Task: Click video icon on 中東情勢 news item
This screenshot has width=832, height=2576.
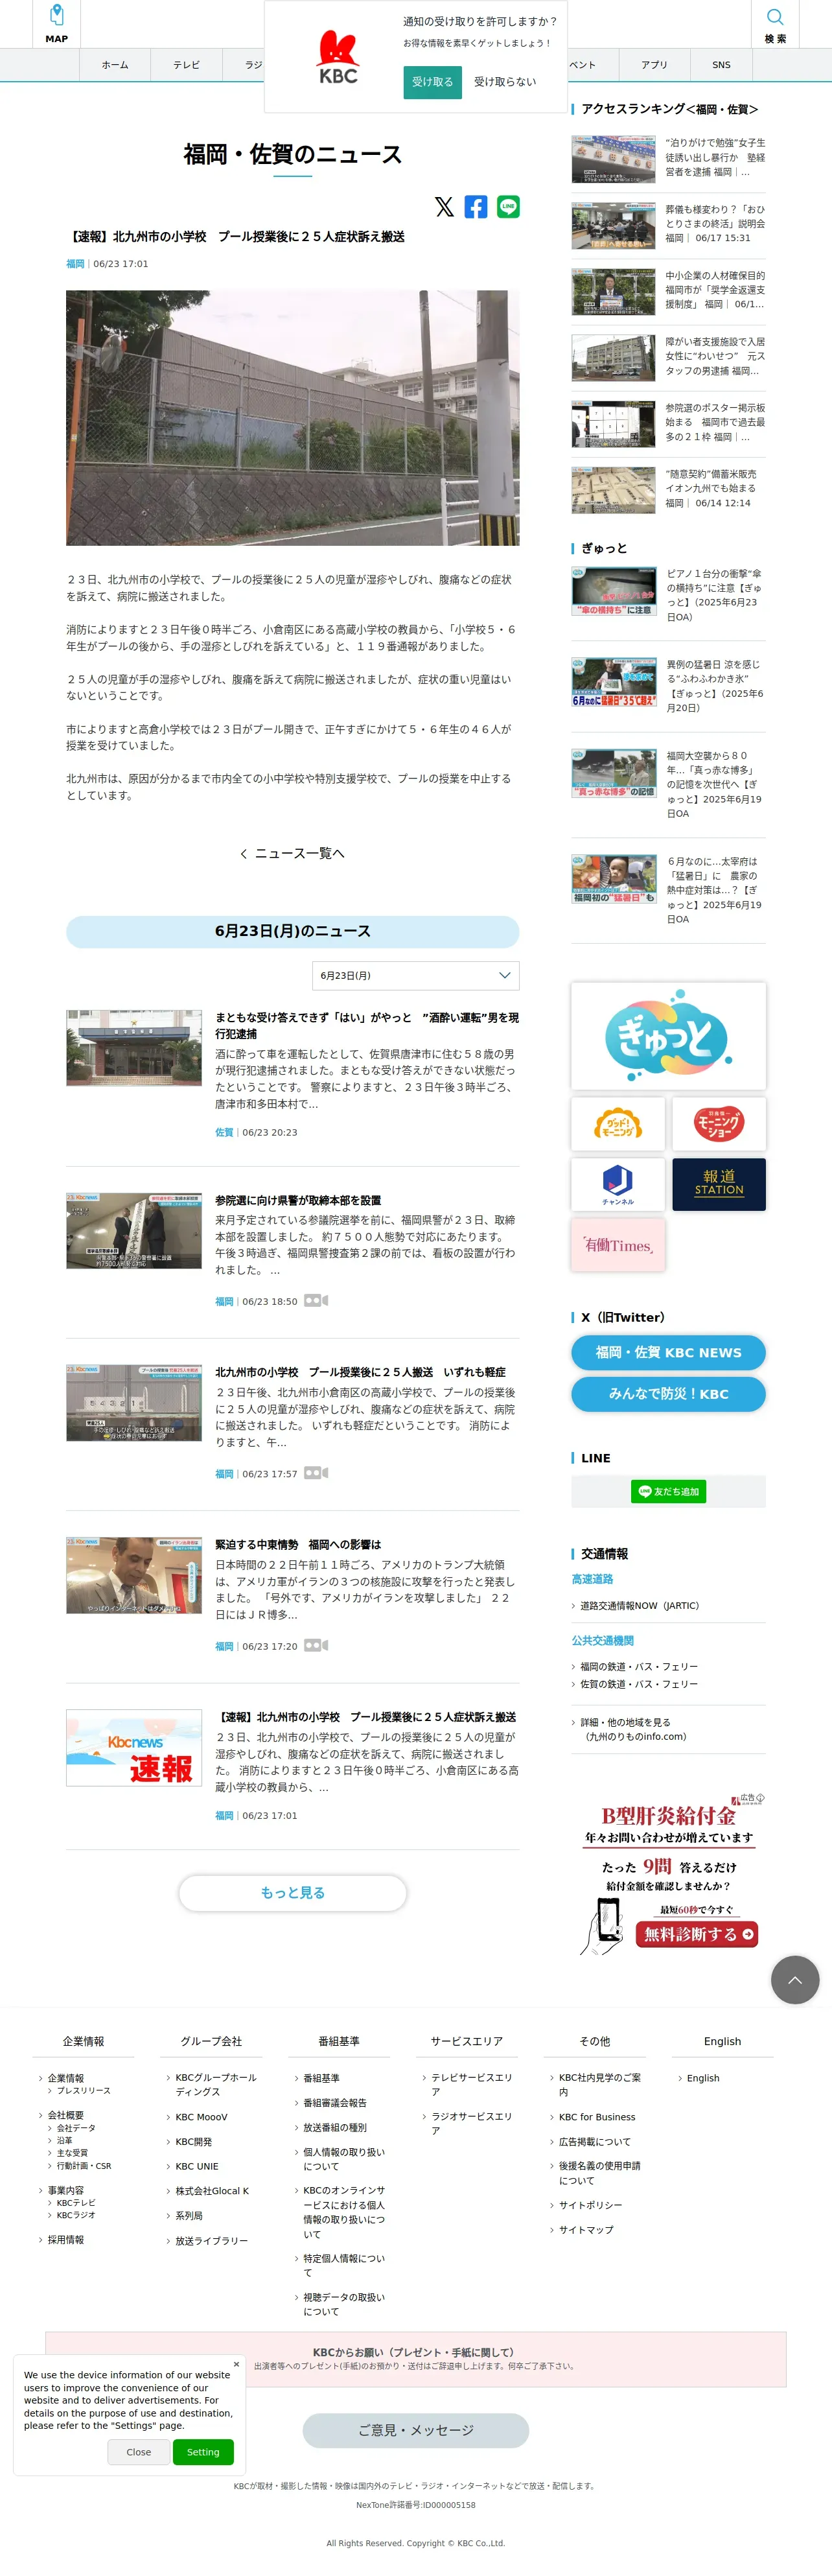Action: (x=316, y=1645)
